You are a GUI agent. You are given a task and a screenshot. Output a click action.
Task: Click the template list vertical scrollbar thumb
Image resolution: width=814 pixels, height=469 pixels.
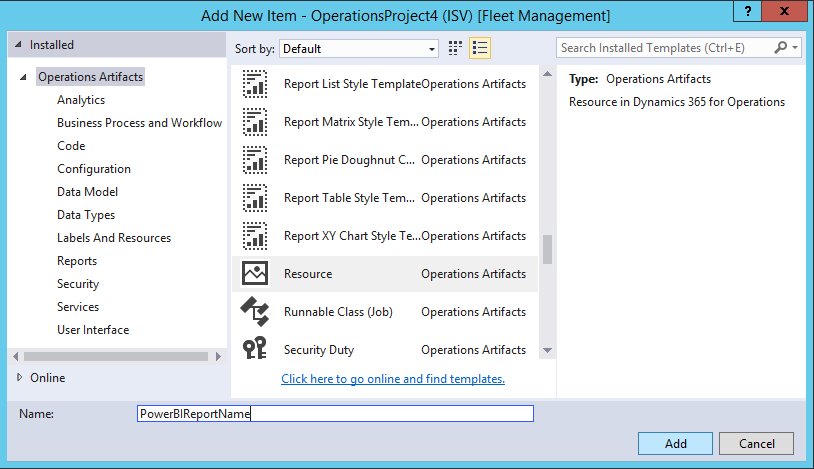click(547, 249)
